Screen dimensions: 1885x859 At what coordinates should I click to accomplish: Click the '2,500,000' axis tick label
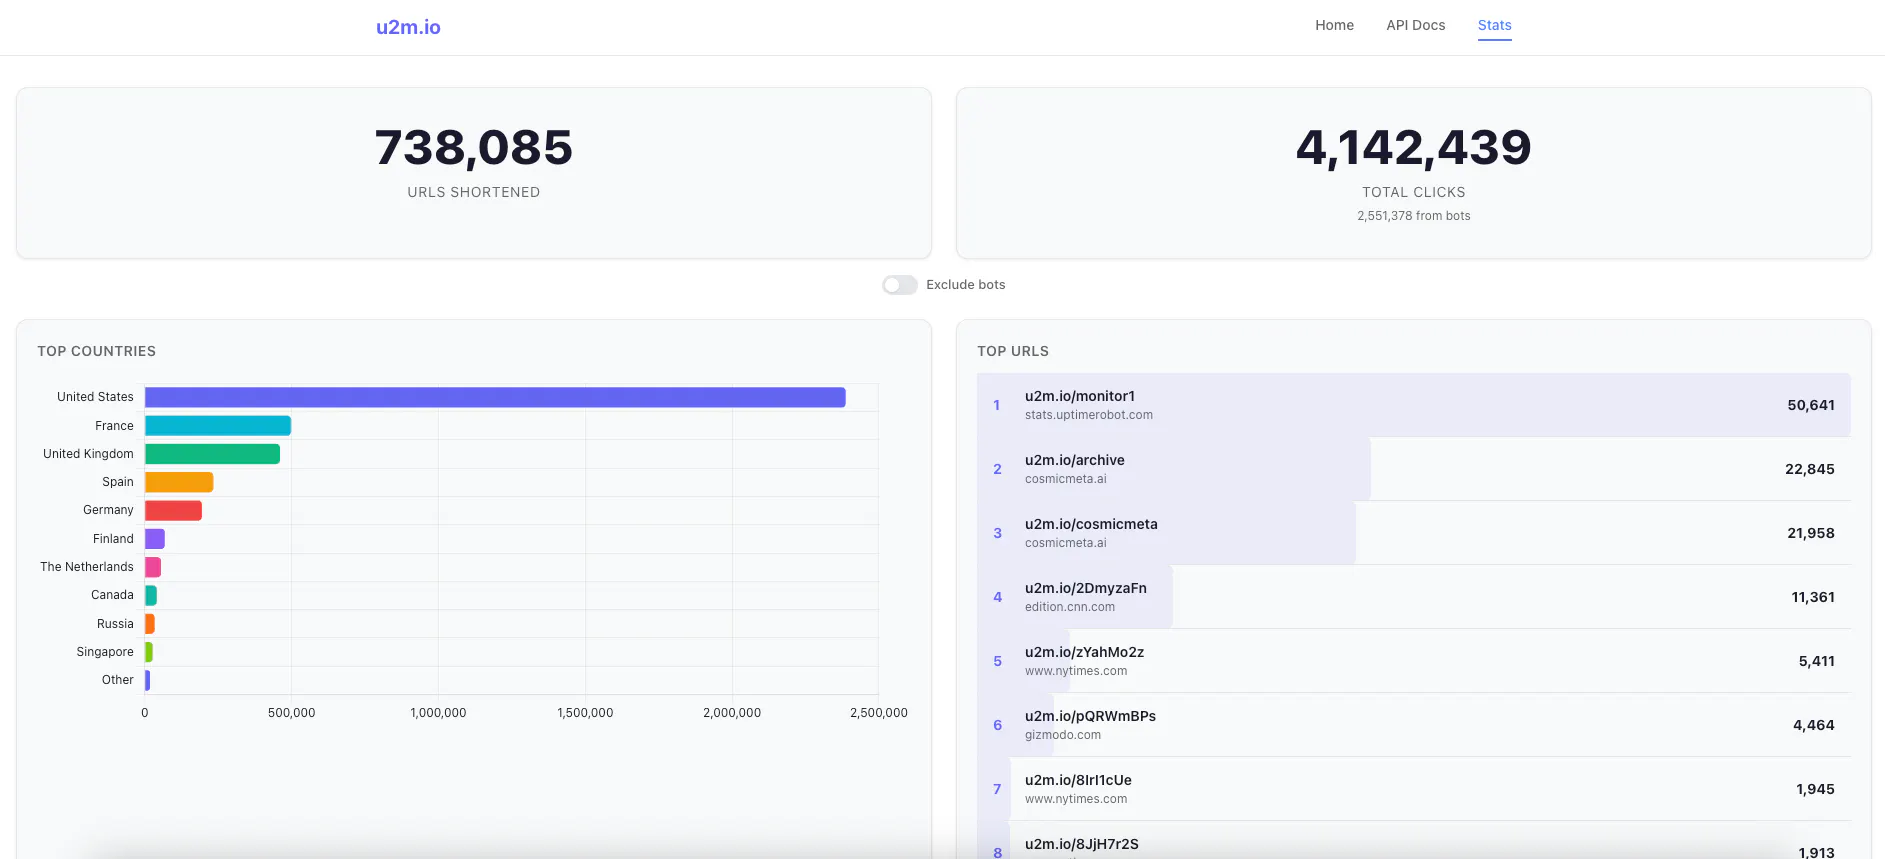tap(879, 713)
